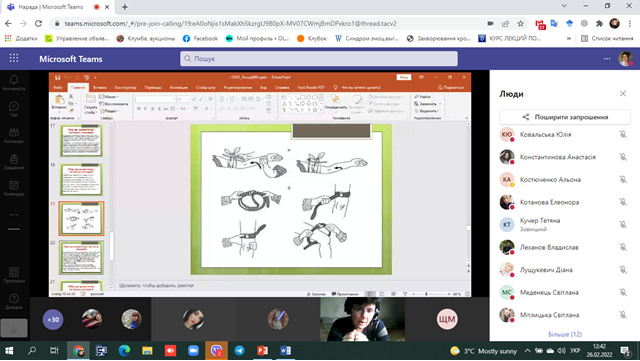Click the Переходы tab in shared PowerPoint
This screenshot has width=640, height=361.
point(153,87)
